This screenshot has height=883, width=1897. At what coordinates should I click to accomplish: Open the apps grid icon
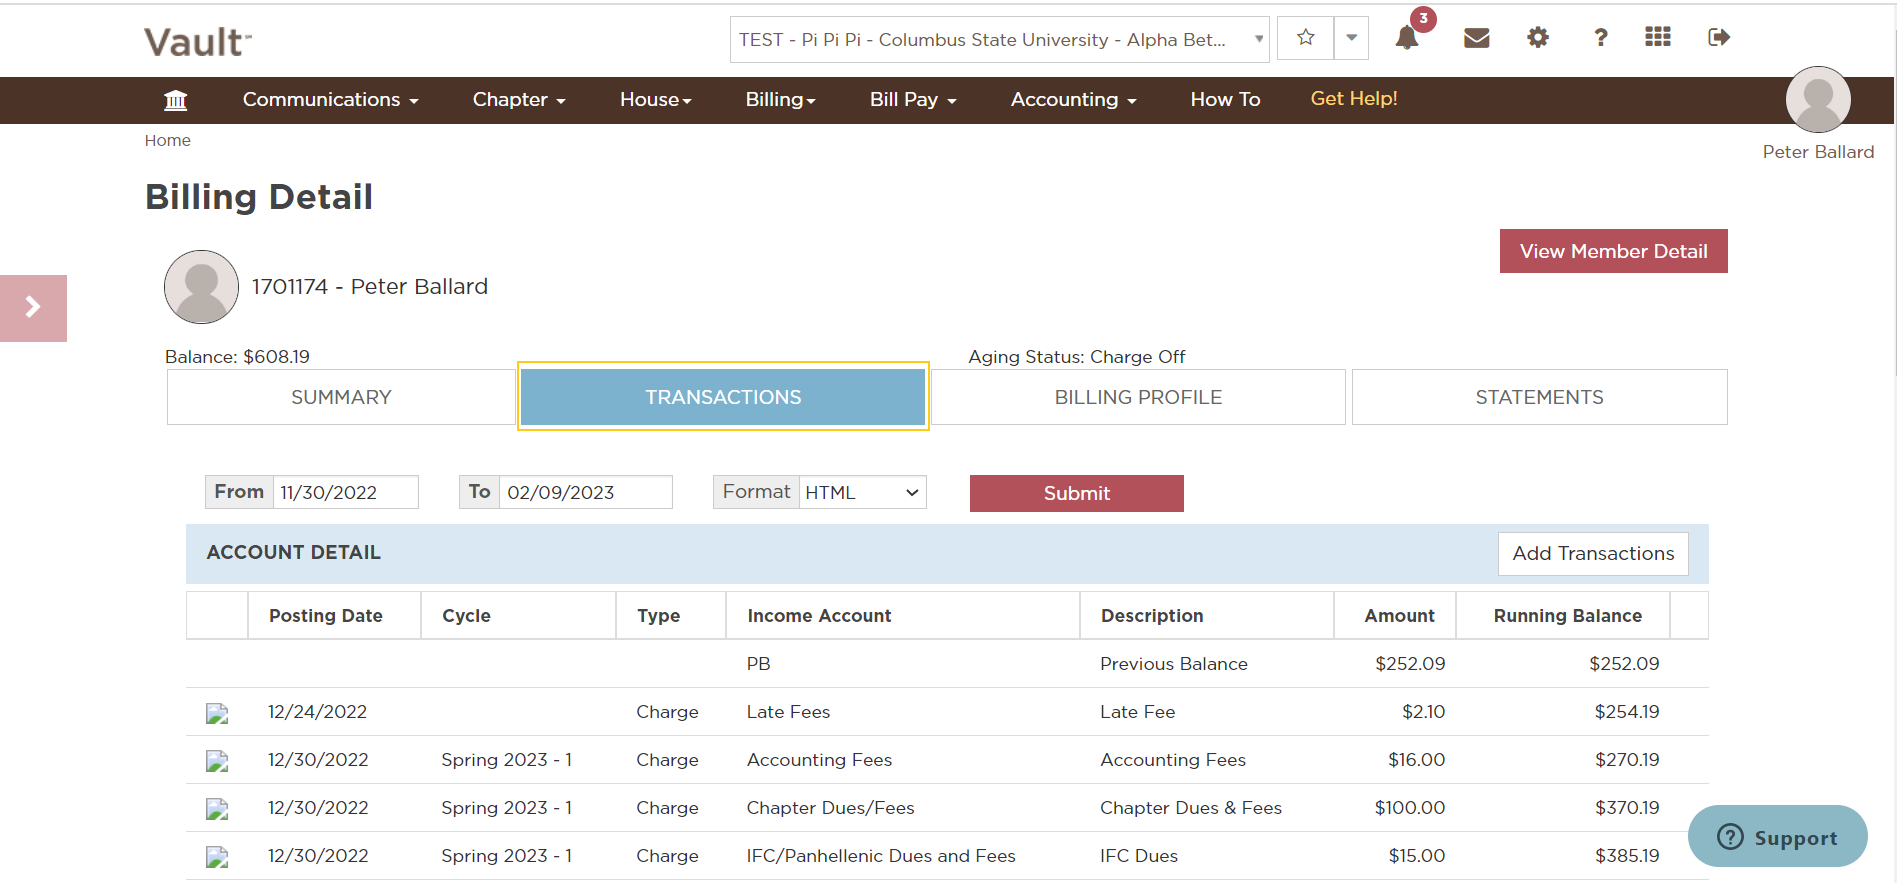click(1658, 37)
